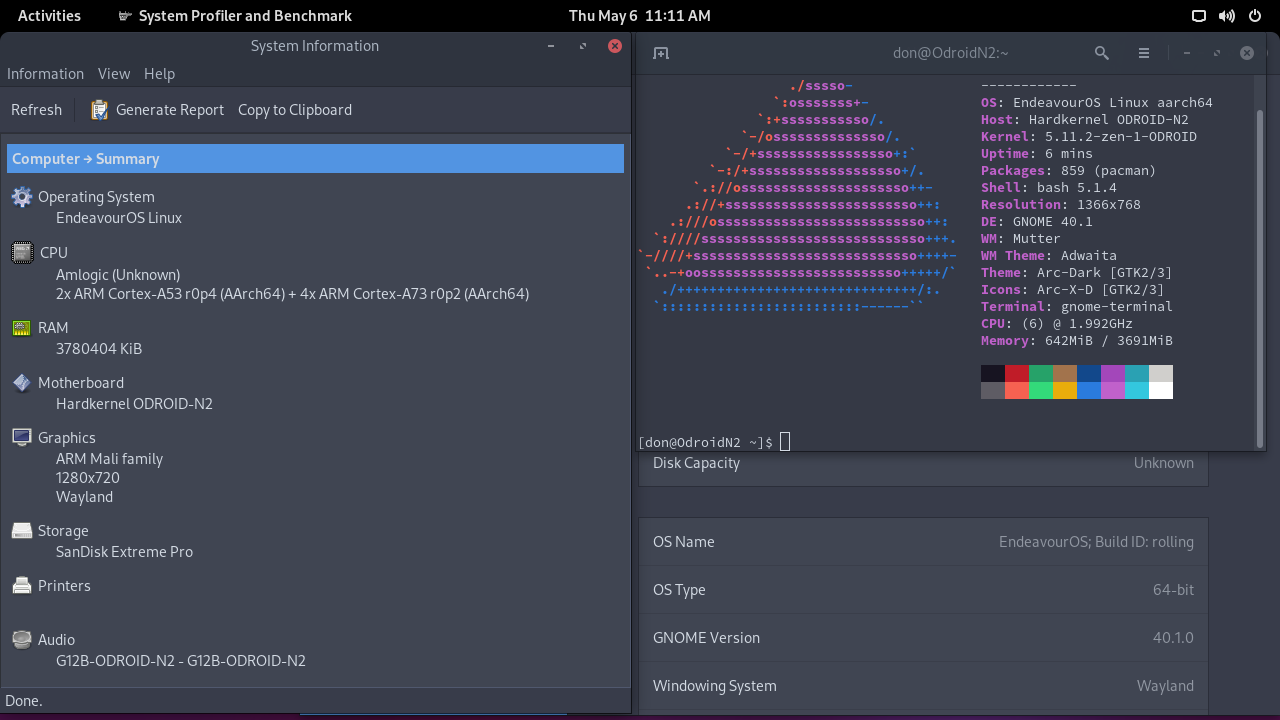
Task: Close the System Information window
Action: tap(615, 46)
